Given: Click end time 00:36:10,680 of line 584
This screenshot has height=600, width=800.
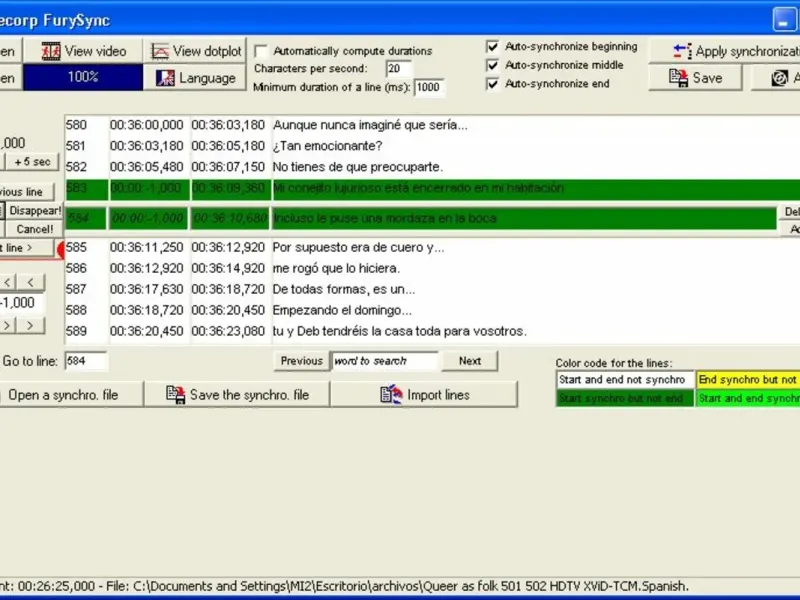Looking at the screenshot, I should coord(230,218).
